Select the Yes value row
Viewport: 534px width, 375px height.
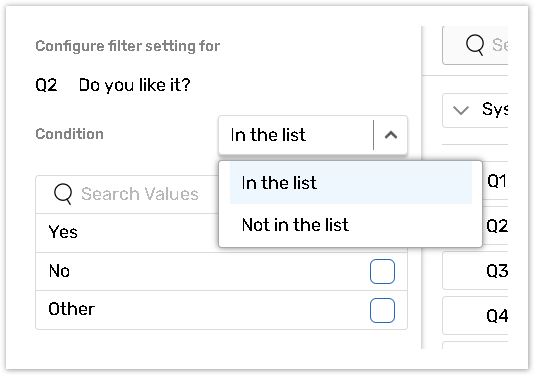point(127,233)
